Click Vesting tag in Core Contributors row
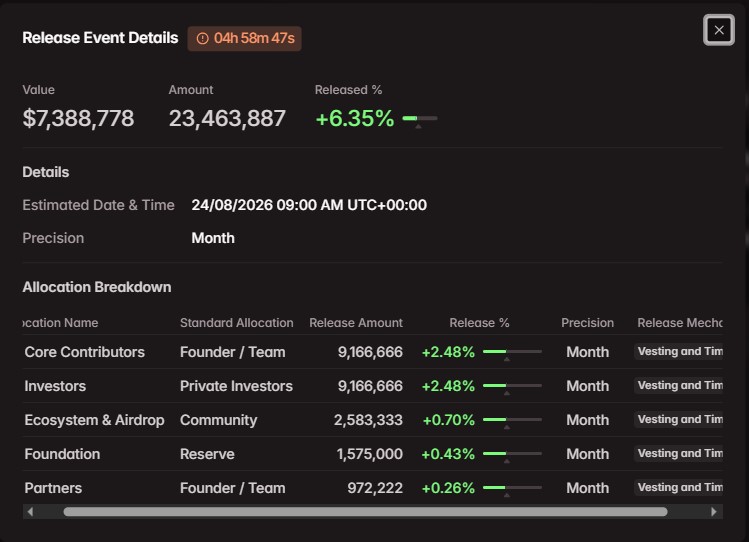The height and width of the screenshot is (542, 749). (678, 351)
